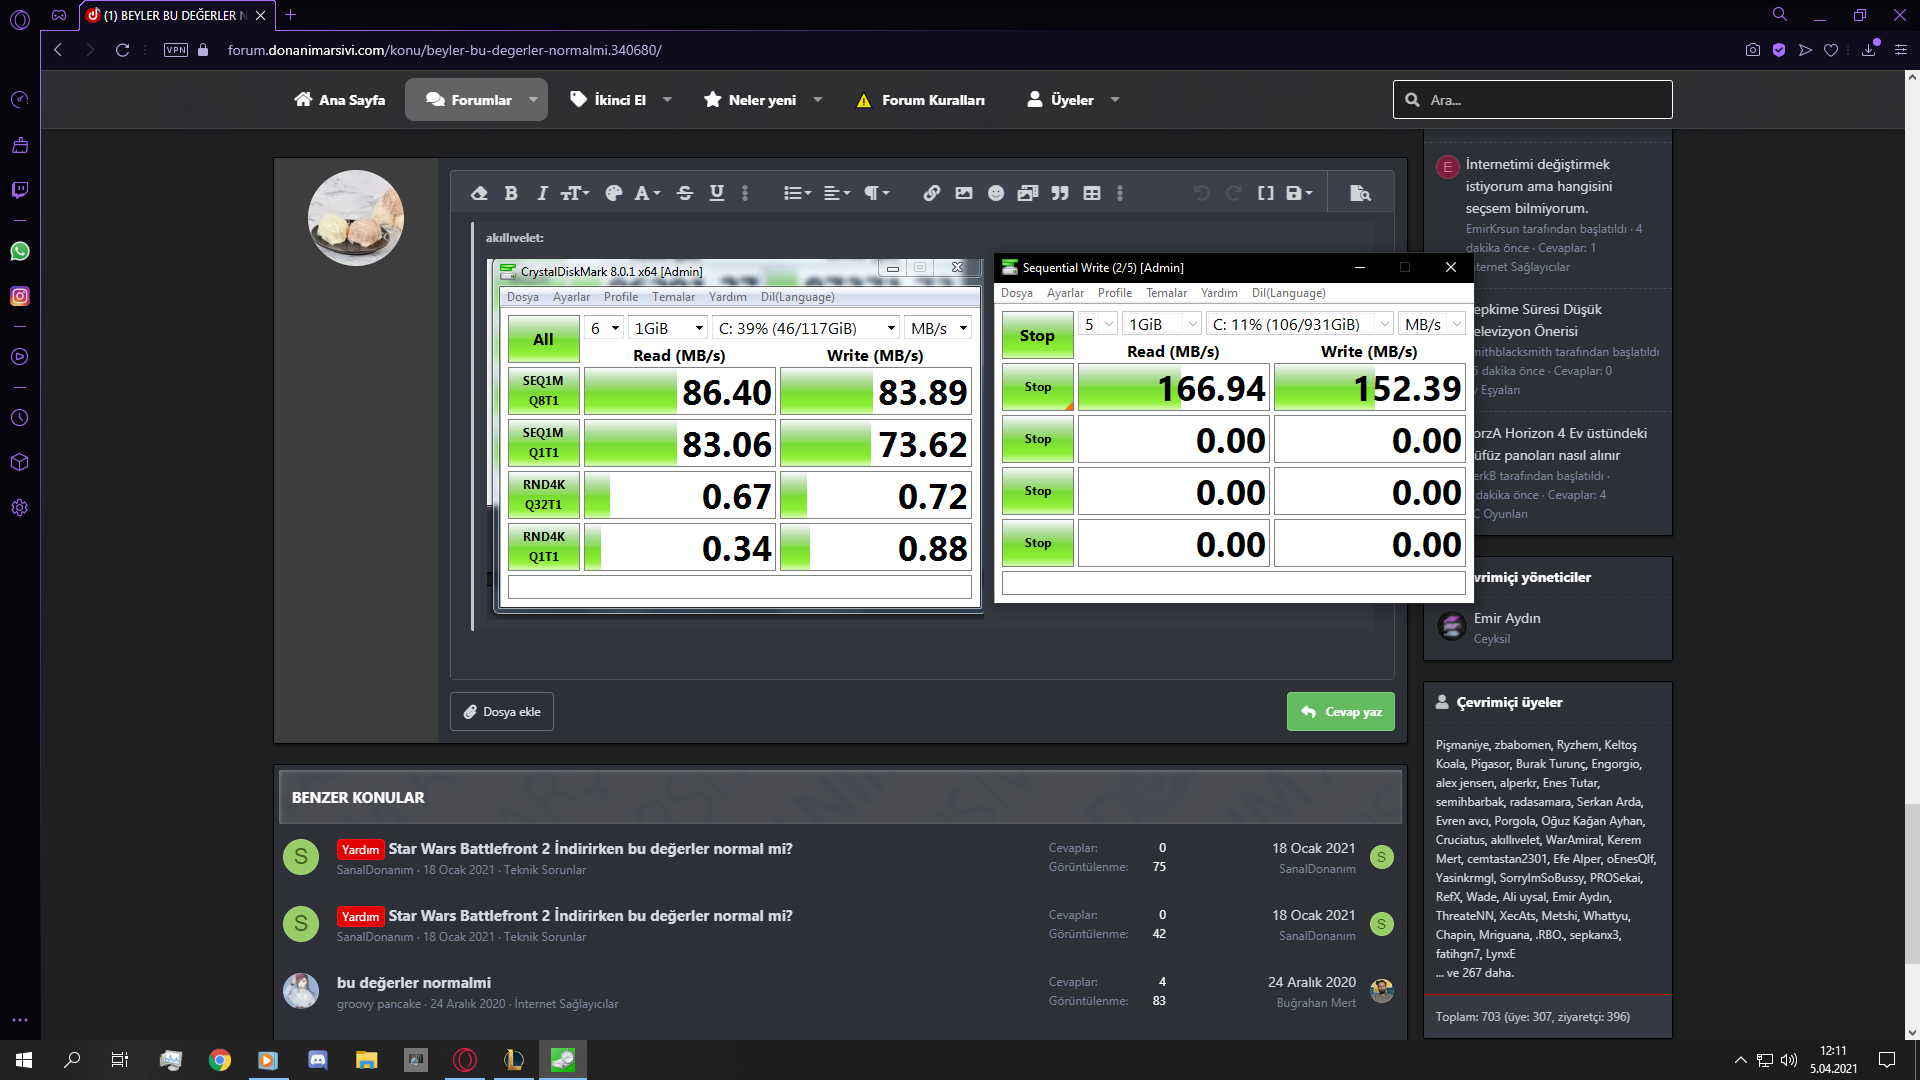
Task: Toggle bold formatting in reply editor
Action: click(511, 193)
